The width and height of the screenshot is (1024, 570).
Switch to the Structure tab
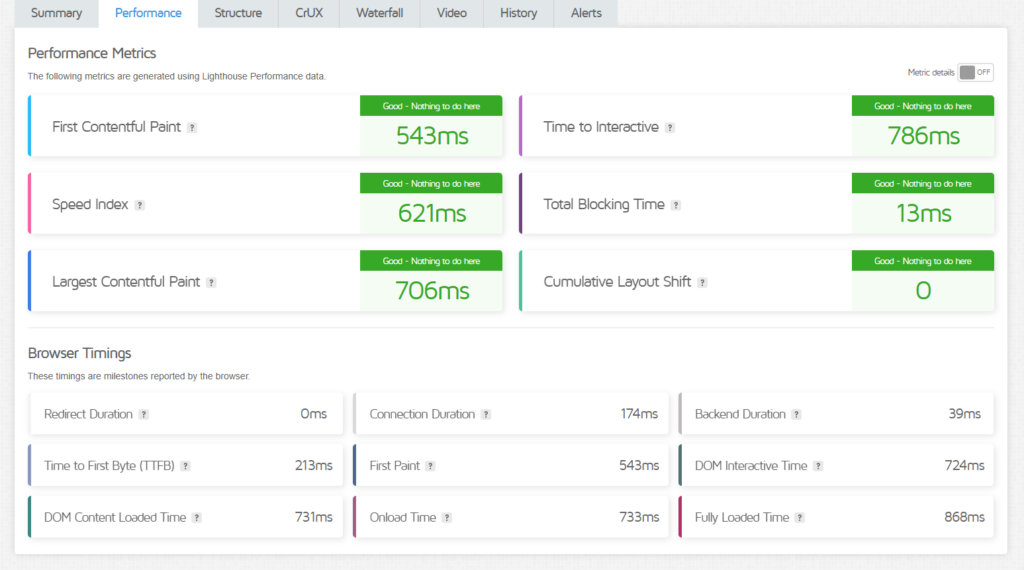tap(238, 13)
